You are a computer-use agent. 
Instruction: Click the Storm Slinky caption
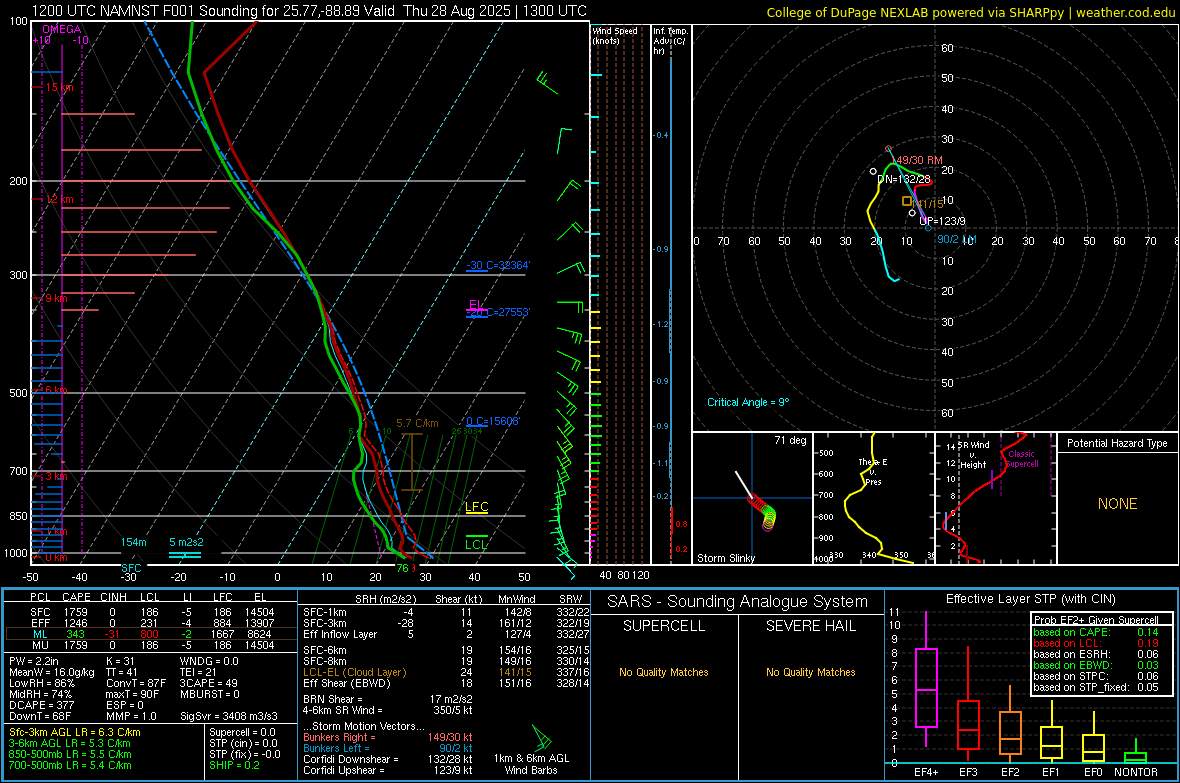(x=725, y=558)
